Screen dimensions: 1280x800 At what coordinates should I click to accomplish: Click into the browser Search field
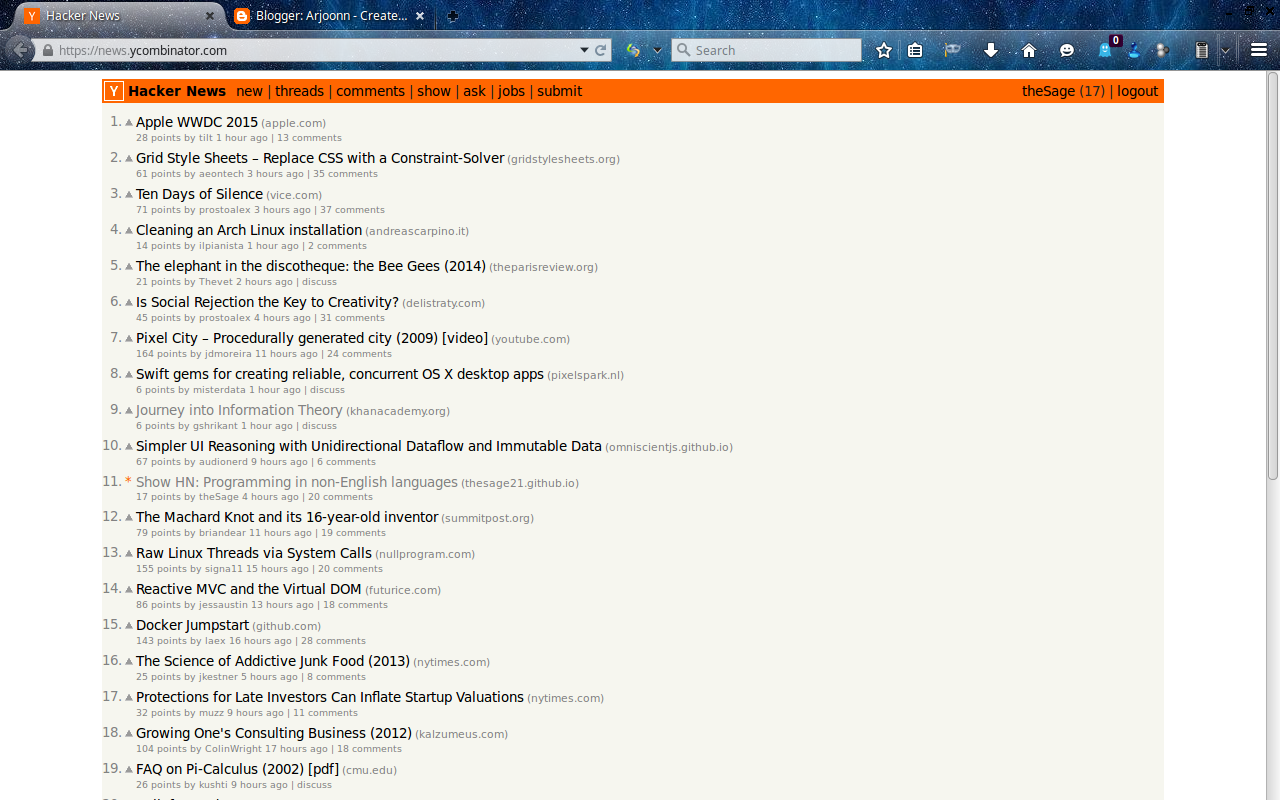click(766, 50)
